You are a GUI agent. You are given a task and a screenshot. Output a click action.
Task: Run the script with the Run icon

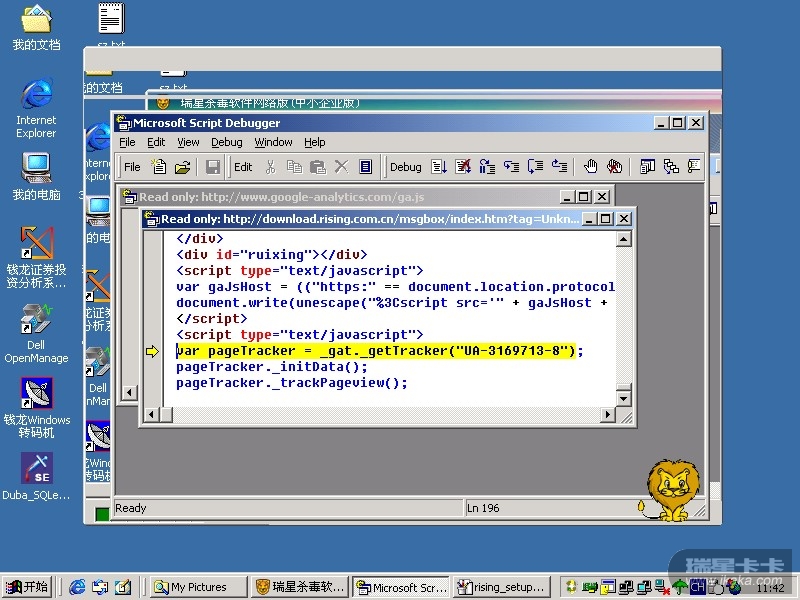pyautogui.click(x=439, y=166)
